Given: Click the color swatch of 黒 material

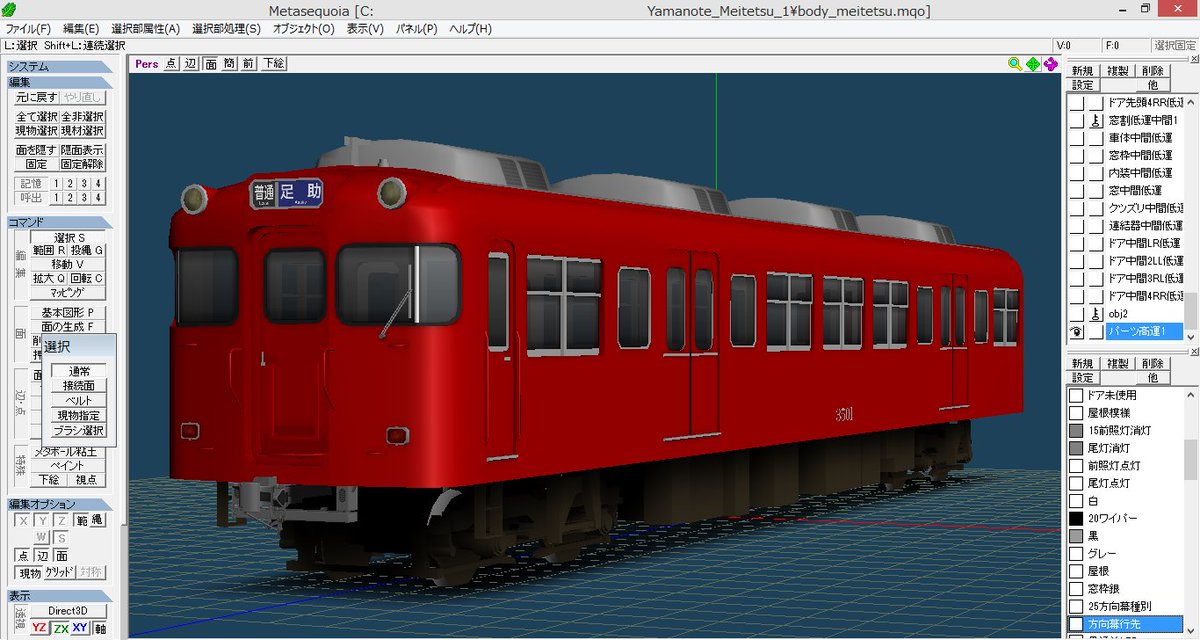Looking at the screenshot, I should coord(1076,536).
